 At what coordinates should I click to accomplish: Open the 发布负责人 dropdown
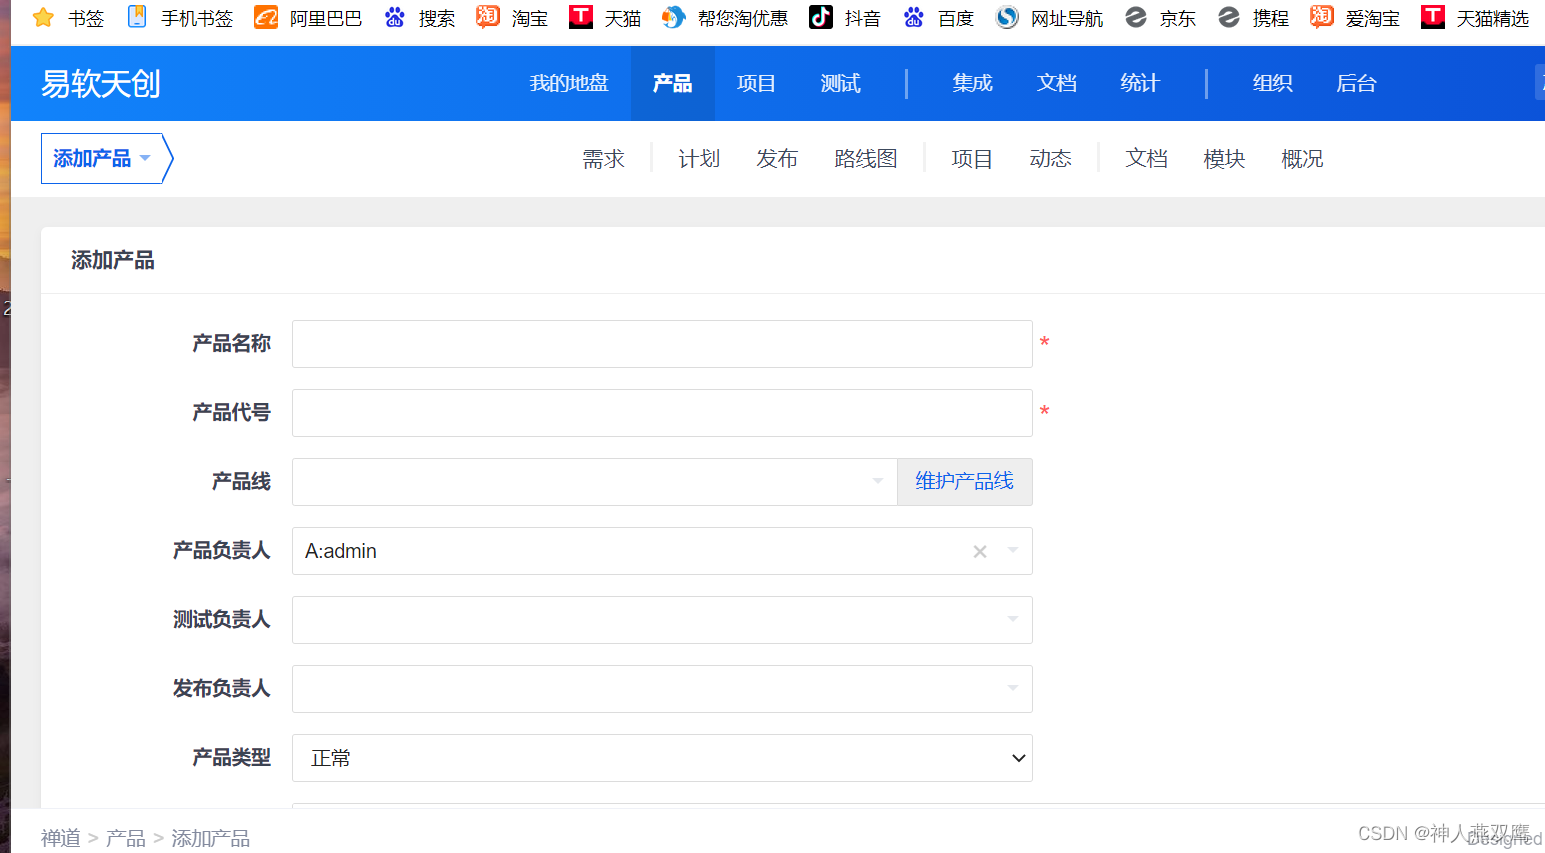click(1012, 689)
